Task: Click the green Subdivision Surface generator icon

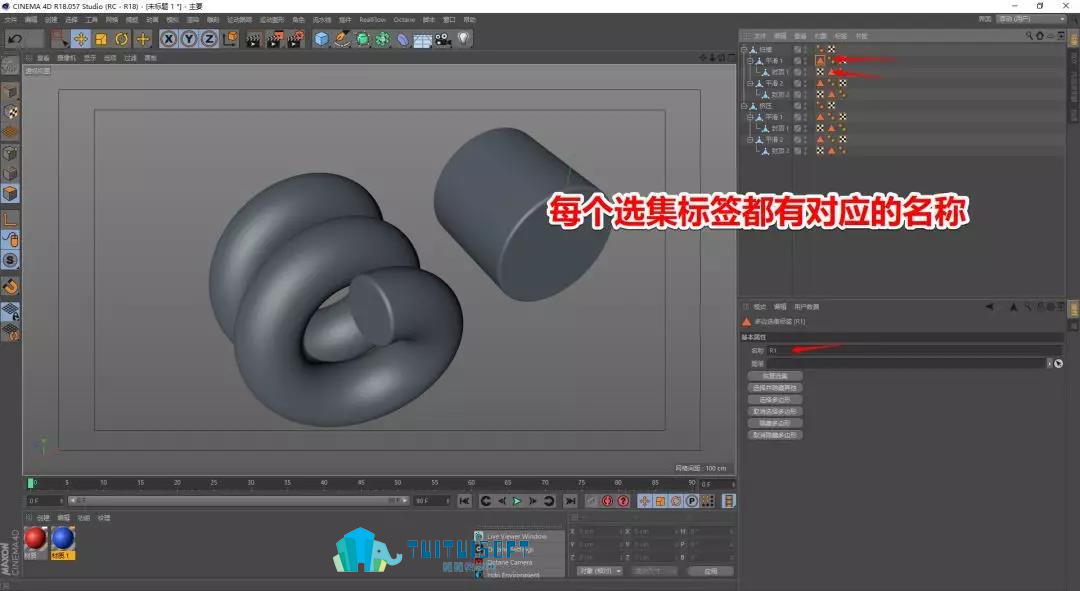Action: click(x=363, y=39)
